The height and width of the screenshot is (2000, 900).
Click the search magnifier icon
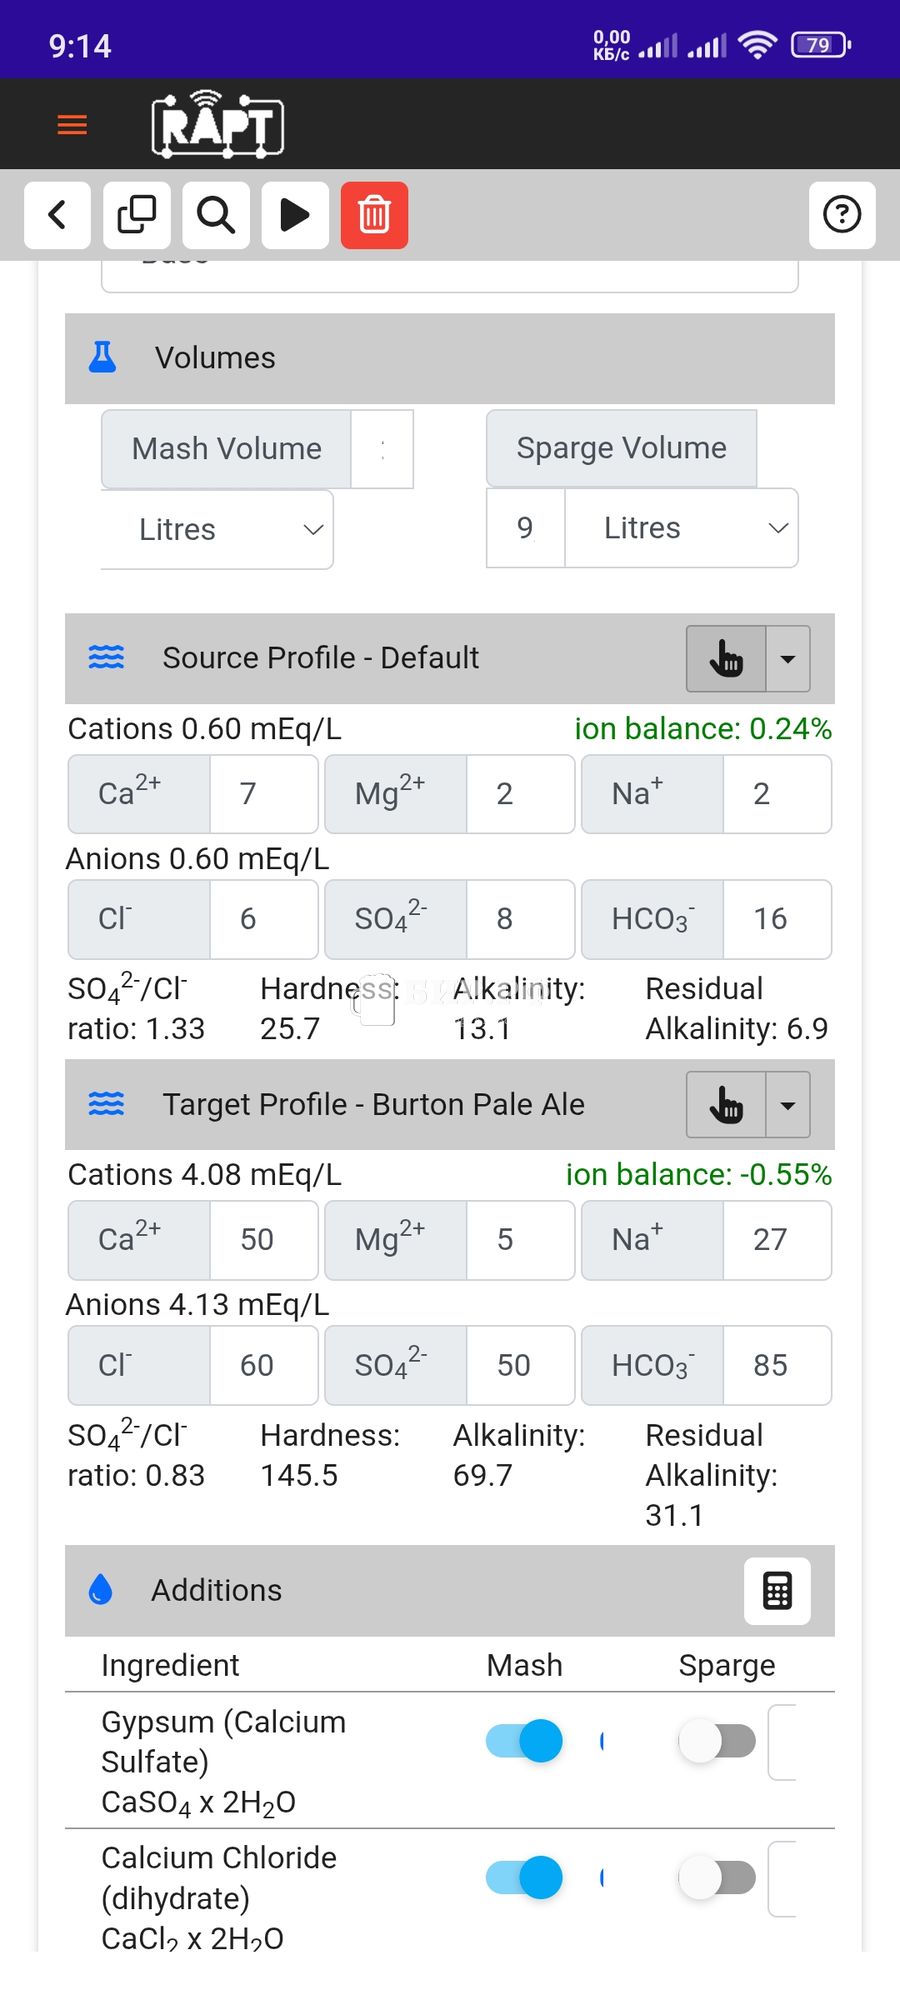(216, 215)
